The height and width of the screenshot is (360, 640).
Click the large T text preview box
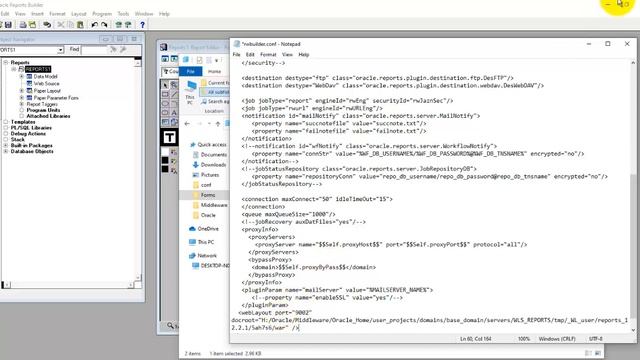169,137
